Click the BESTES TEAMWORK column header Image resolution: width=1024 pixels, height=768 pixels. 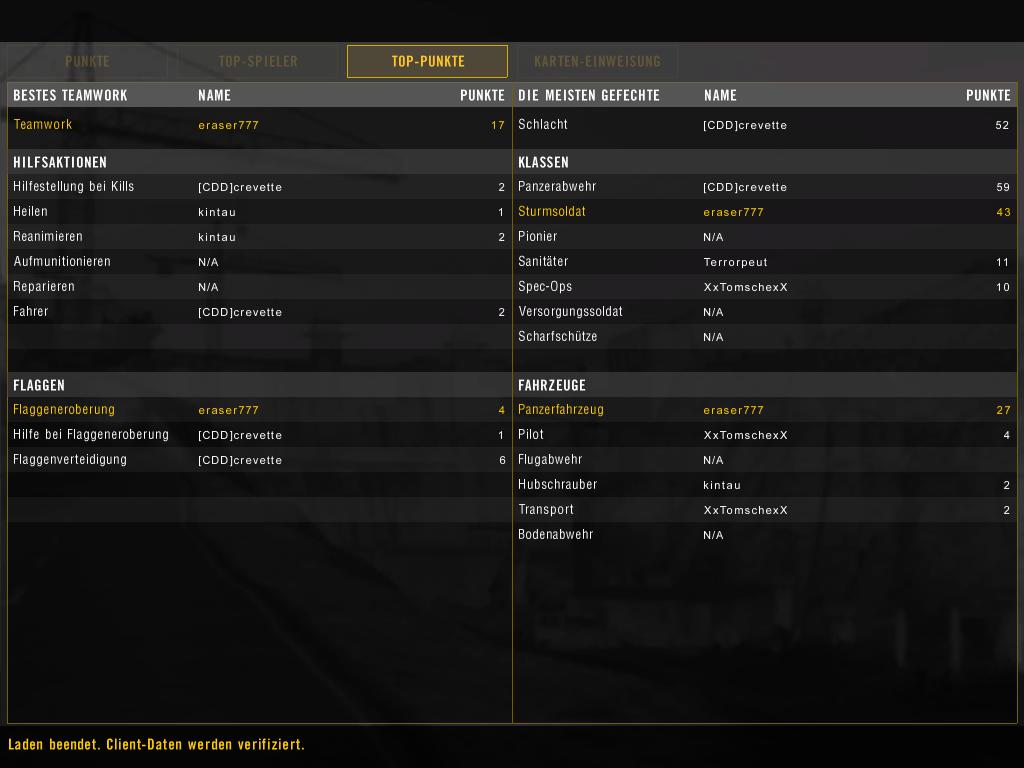tap(70, 95)
